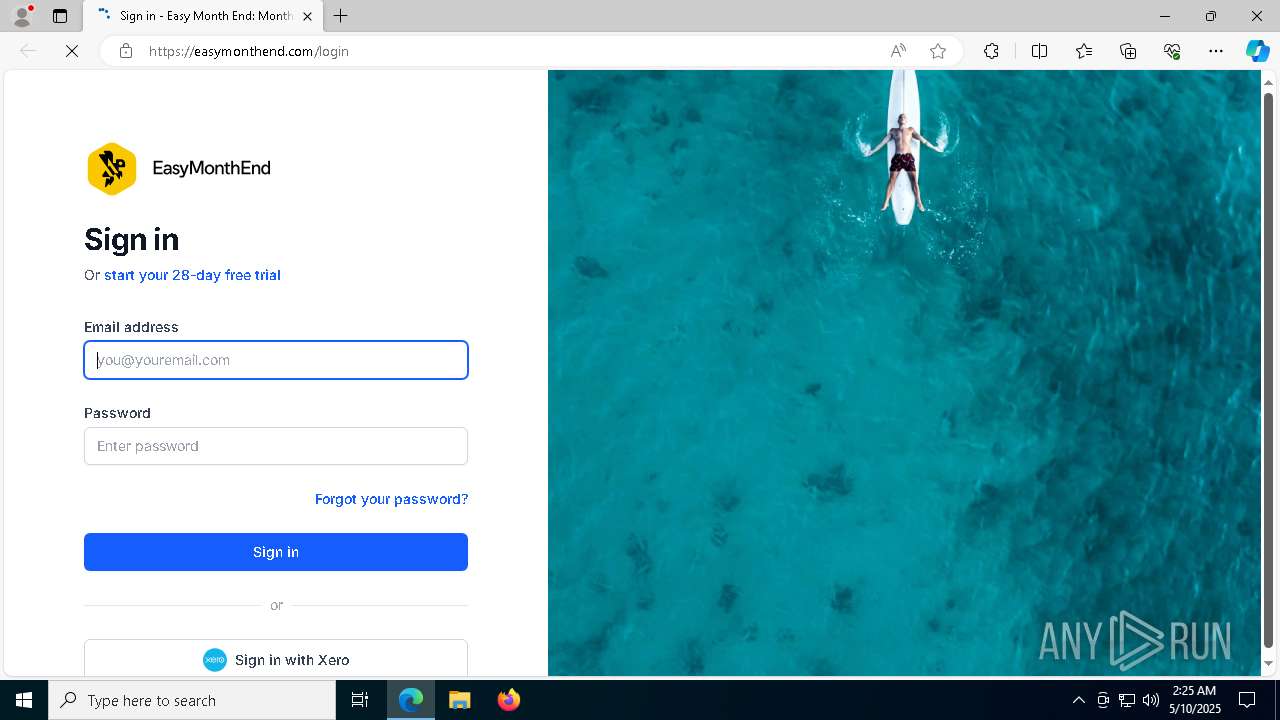Image resolution: width=1280 pixels, height=720 pixels.
Task: Open Firefox from taskbar
Action: [508, 700]
